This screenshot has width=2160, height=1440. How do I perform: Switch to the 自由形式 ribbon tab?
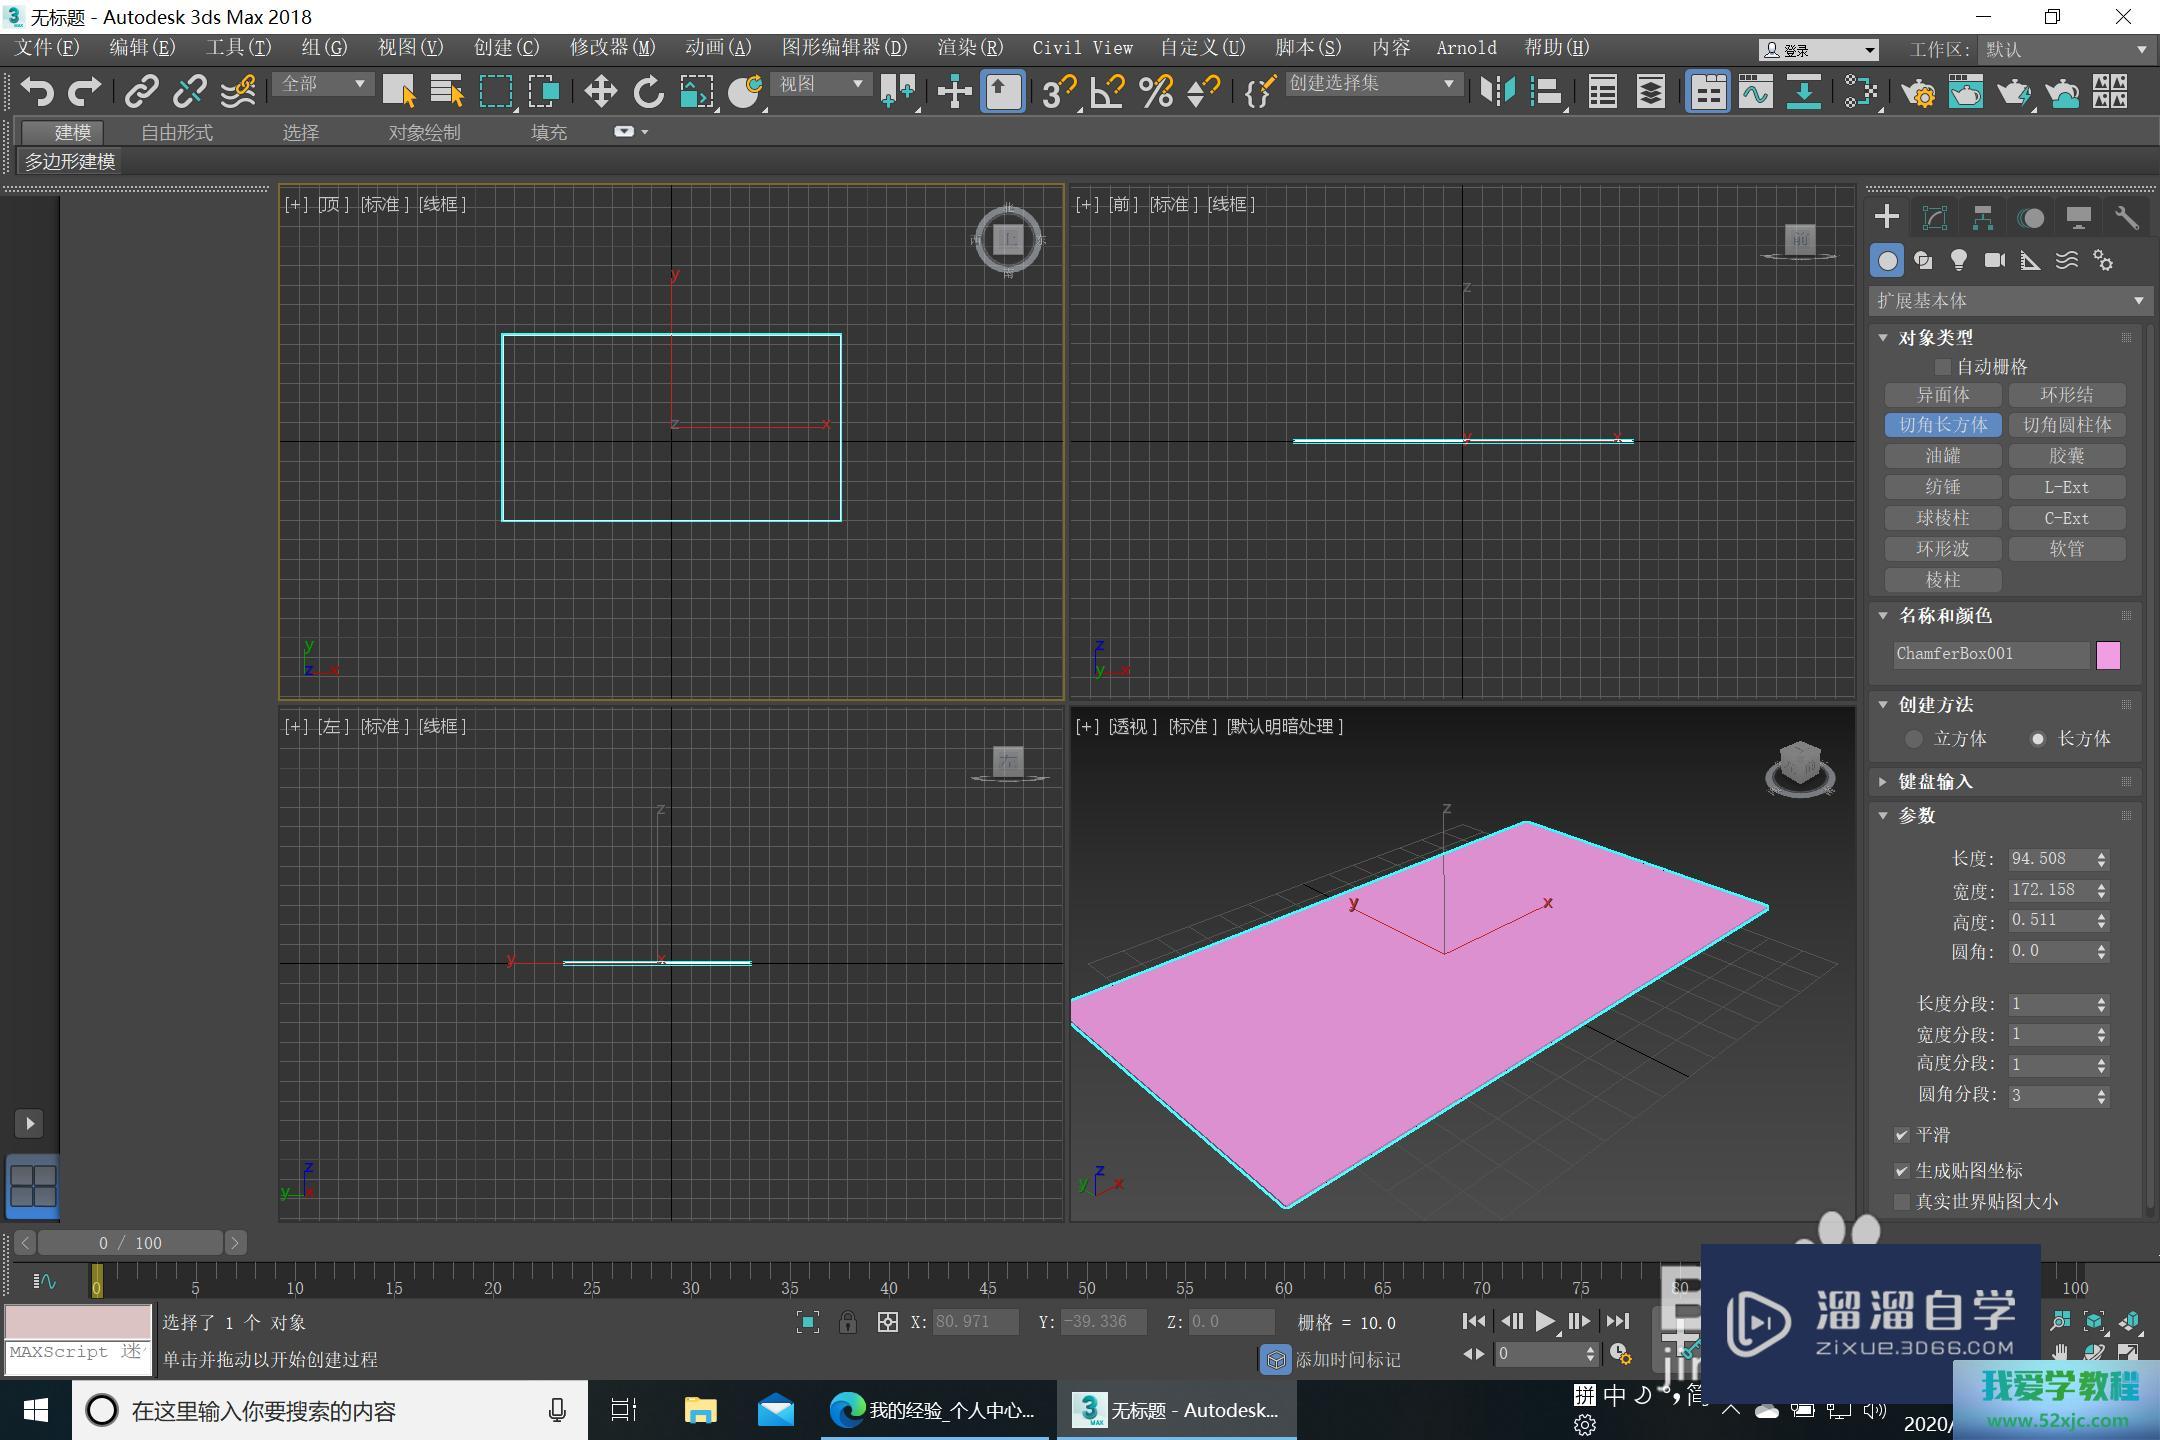[176, 132]
